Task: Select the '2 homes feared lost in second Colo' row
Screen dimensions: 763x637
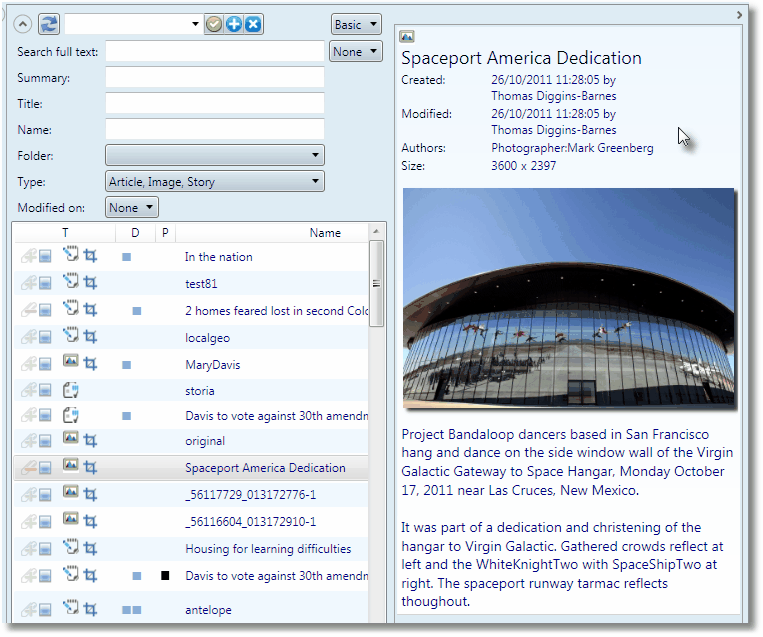Action: [x=191, y=310]
